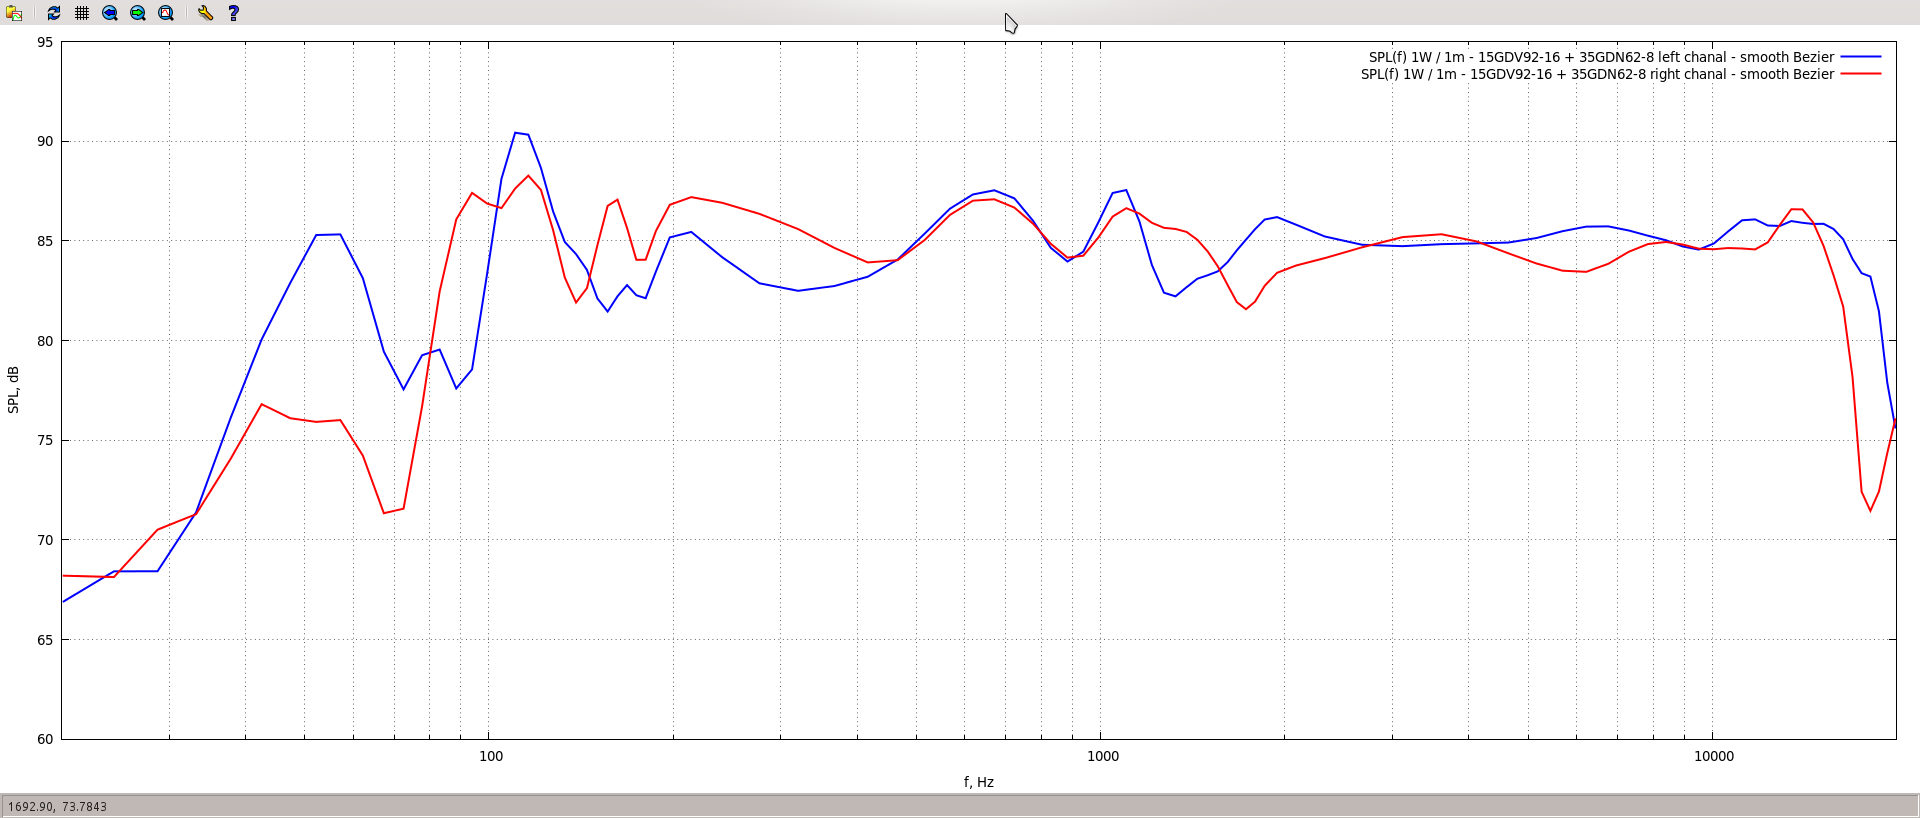
Task: Click the 80 tick label on the y-axis
Action: [x=45, y=341]
